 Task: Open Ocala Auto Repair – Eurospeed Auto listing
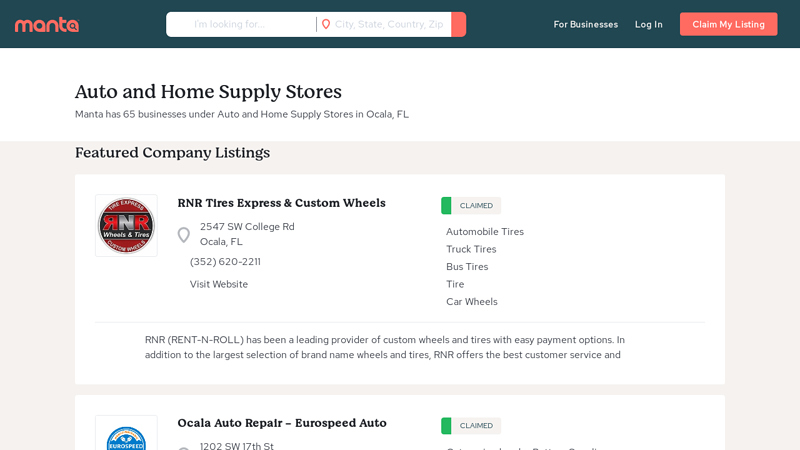click(282, 423)
